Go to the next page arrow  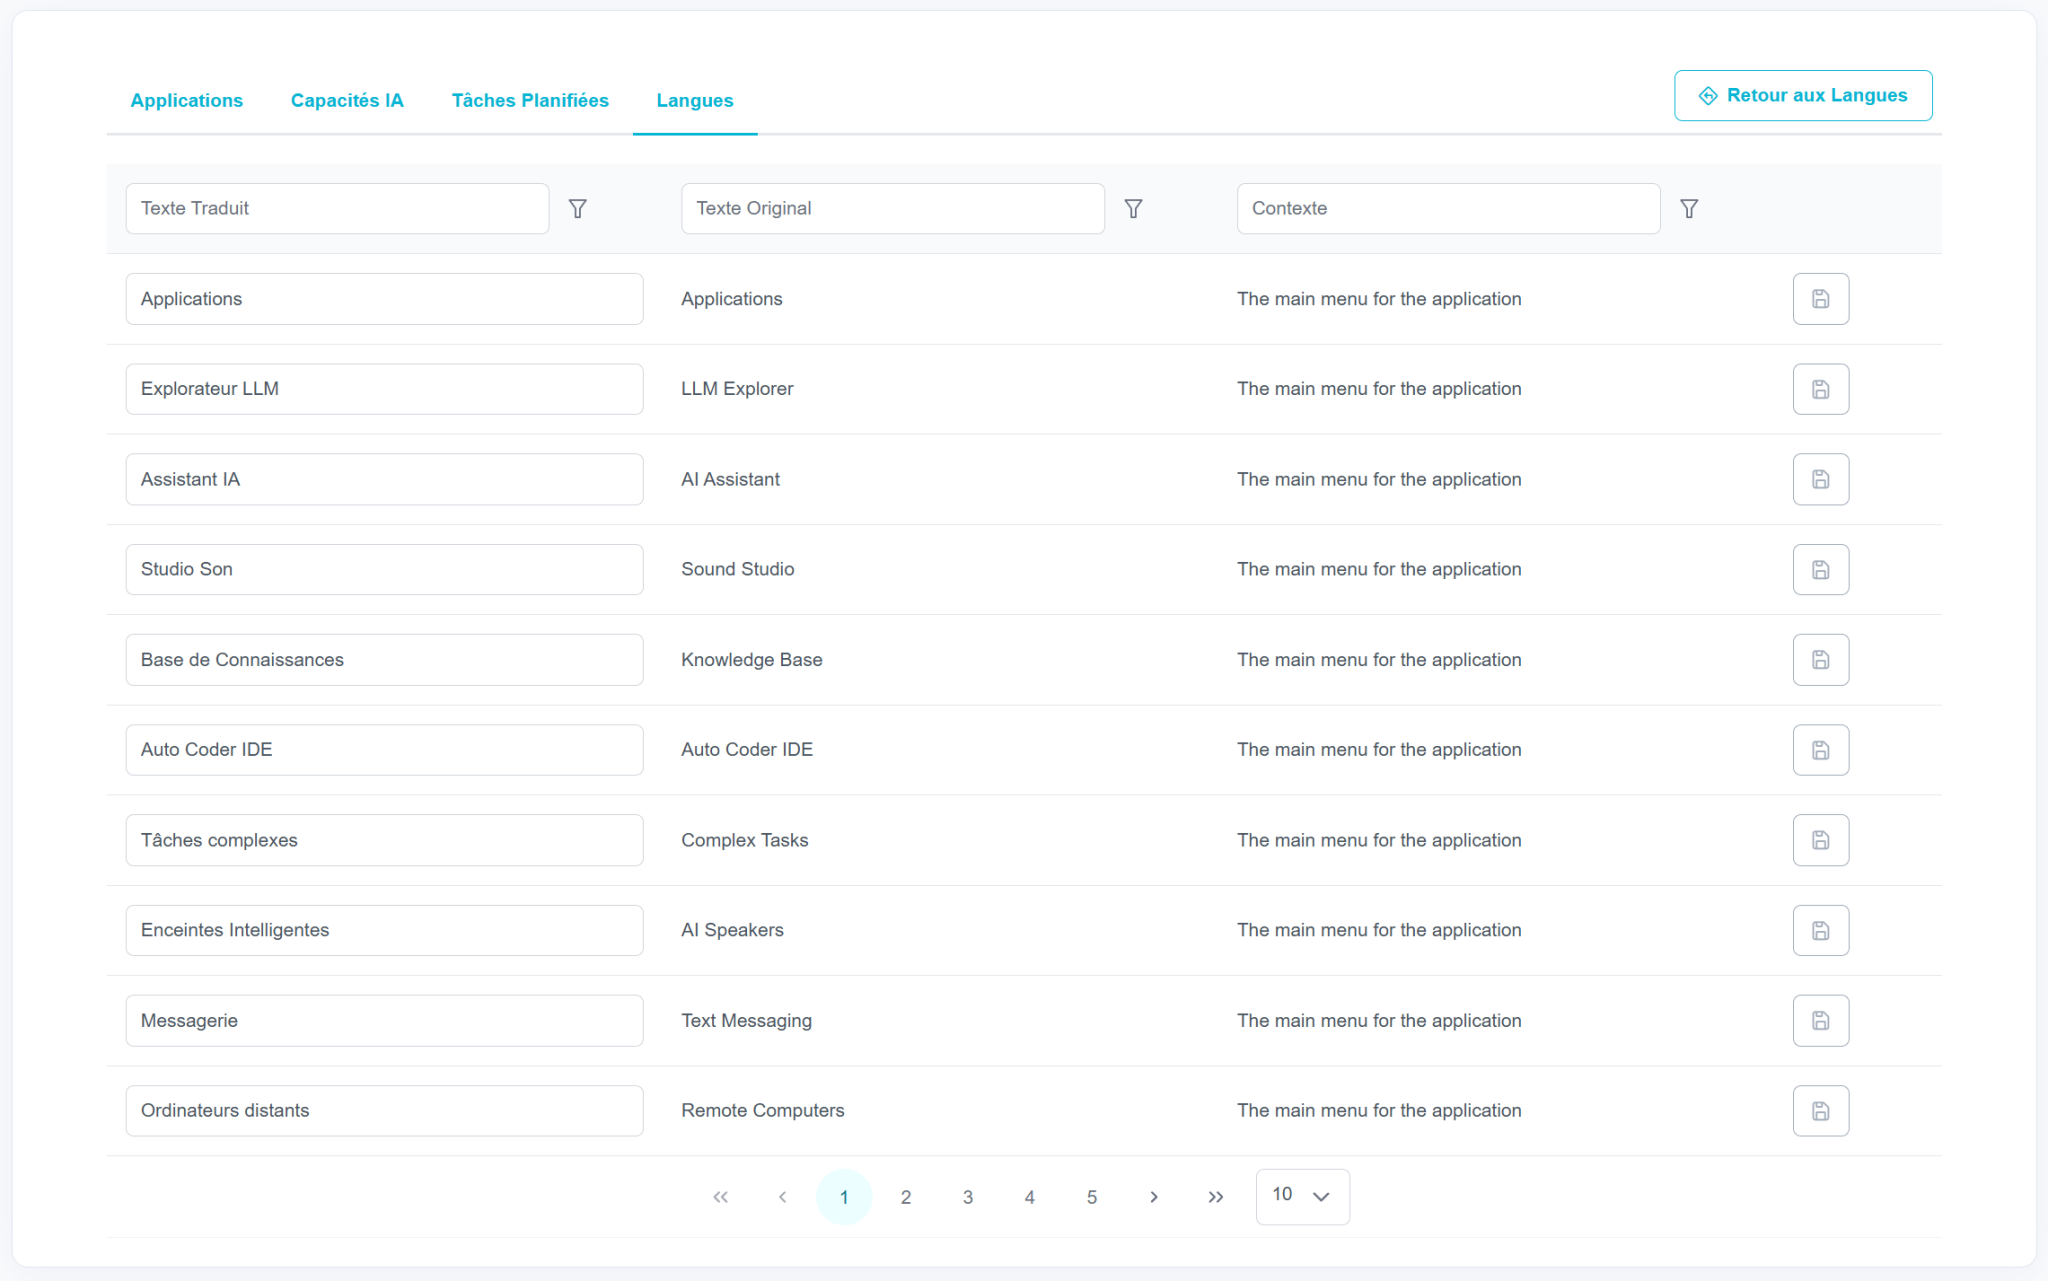[x=1154, y=1197]
